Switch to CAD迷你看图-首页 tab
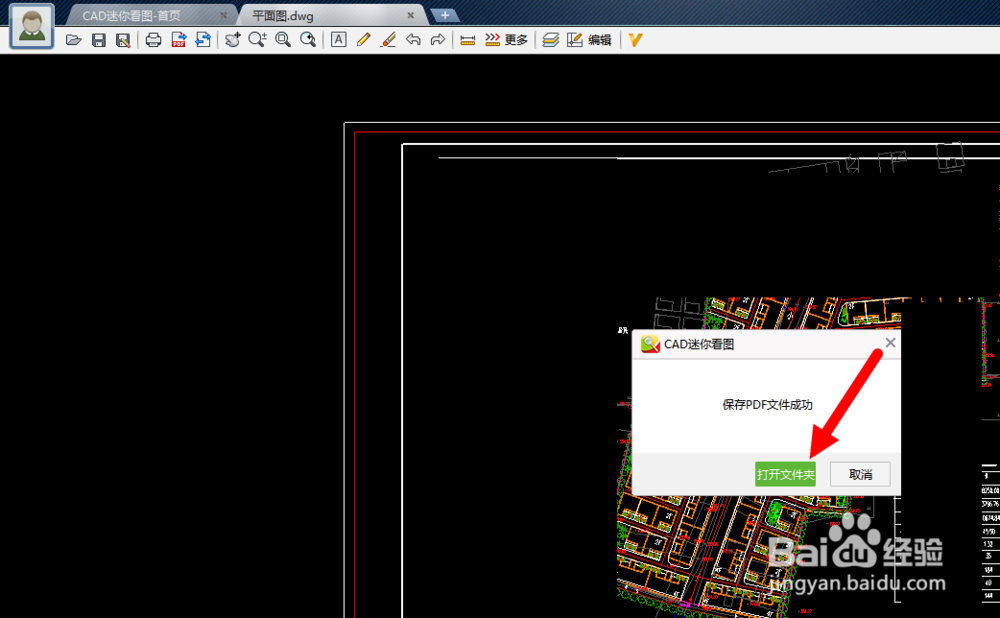 (x=131, y=16)
